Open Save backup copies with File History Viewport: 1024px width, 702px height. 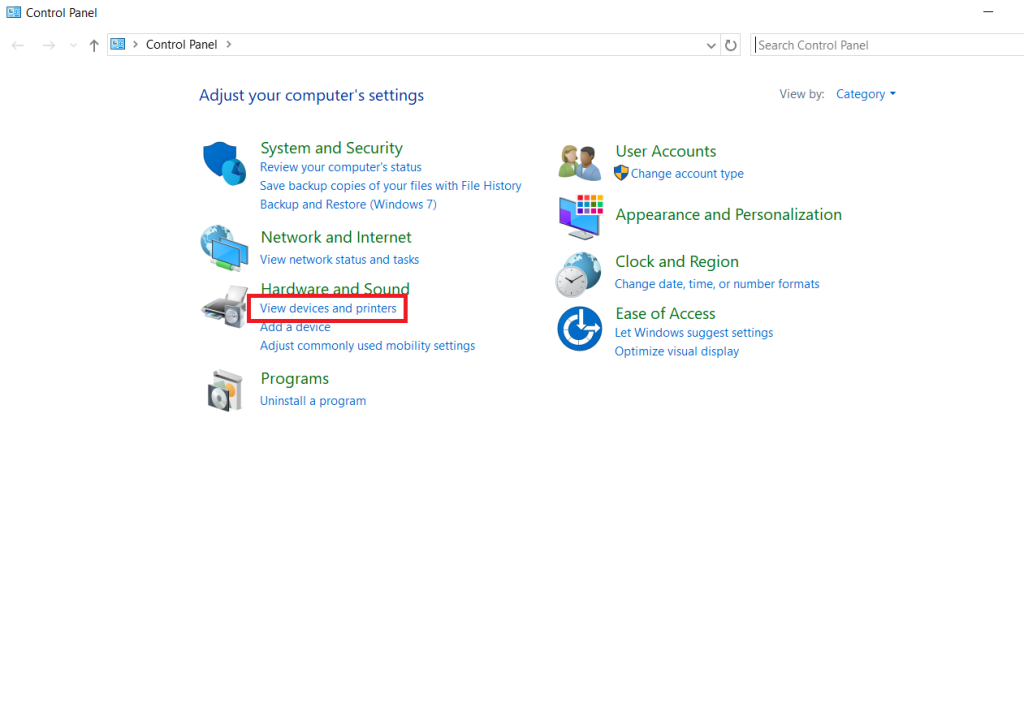click(391, 186)
